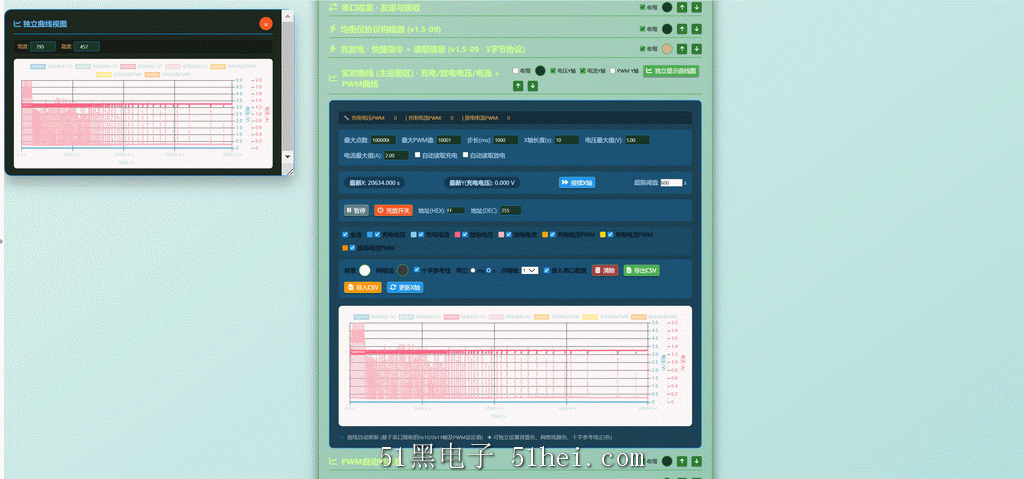Uncheck 收缩 for the 串口收发 section
Image resolution: width=1024 pixels, height=479 pixels.
[x=643, y=7]
